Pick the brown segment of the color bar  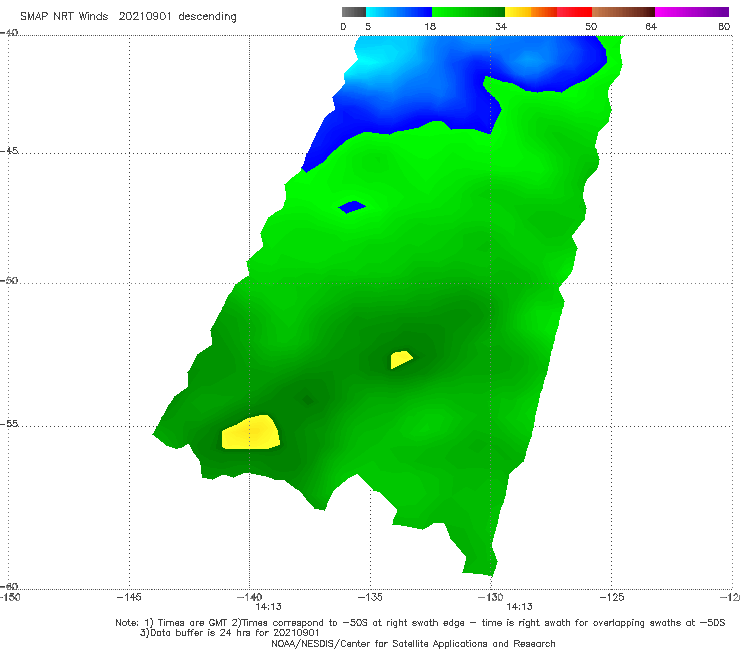click(623, 12)
